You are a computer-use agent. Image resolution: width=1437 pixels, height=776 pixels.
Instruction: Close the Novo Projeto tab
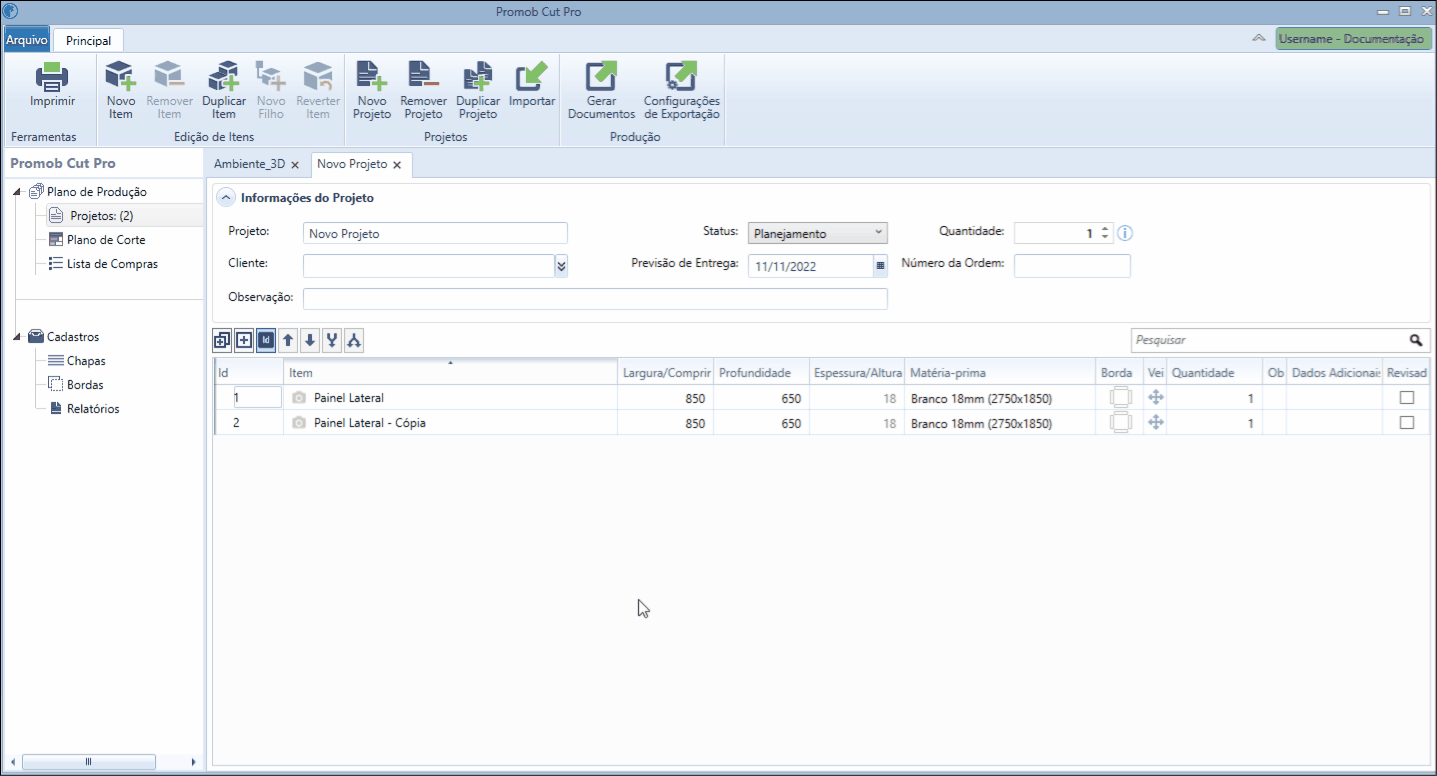pos(397,165)
